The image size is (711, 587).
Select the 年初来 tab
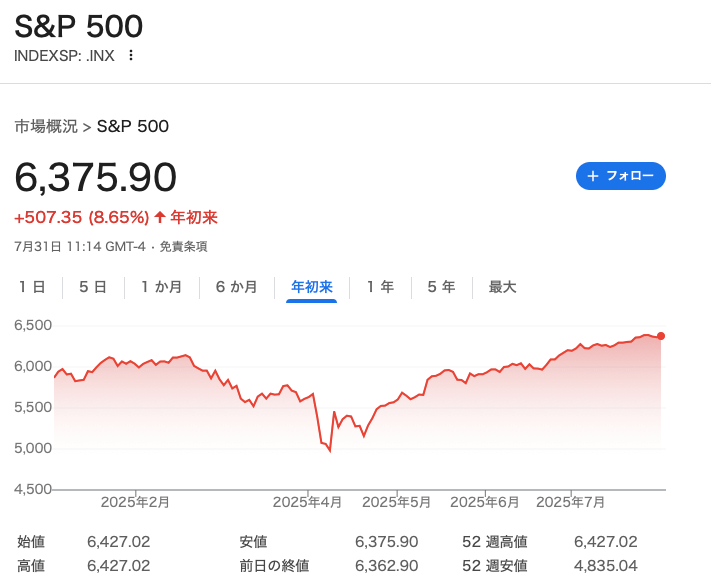click(x=312, y=287)
